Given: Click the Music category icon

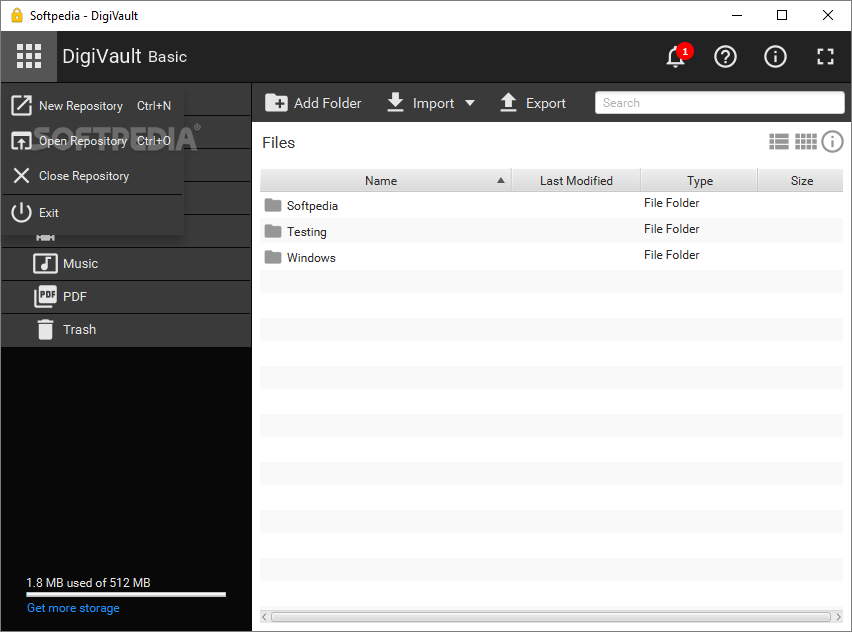Looking at the screenshot, I should click(45, 264).
